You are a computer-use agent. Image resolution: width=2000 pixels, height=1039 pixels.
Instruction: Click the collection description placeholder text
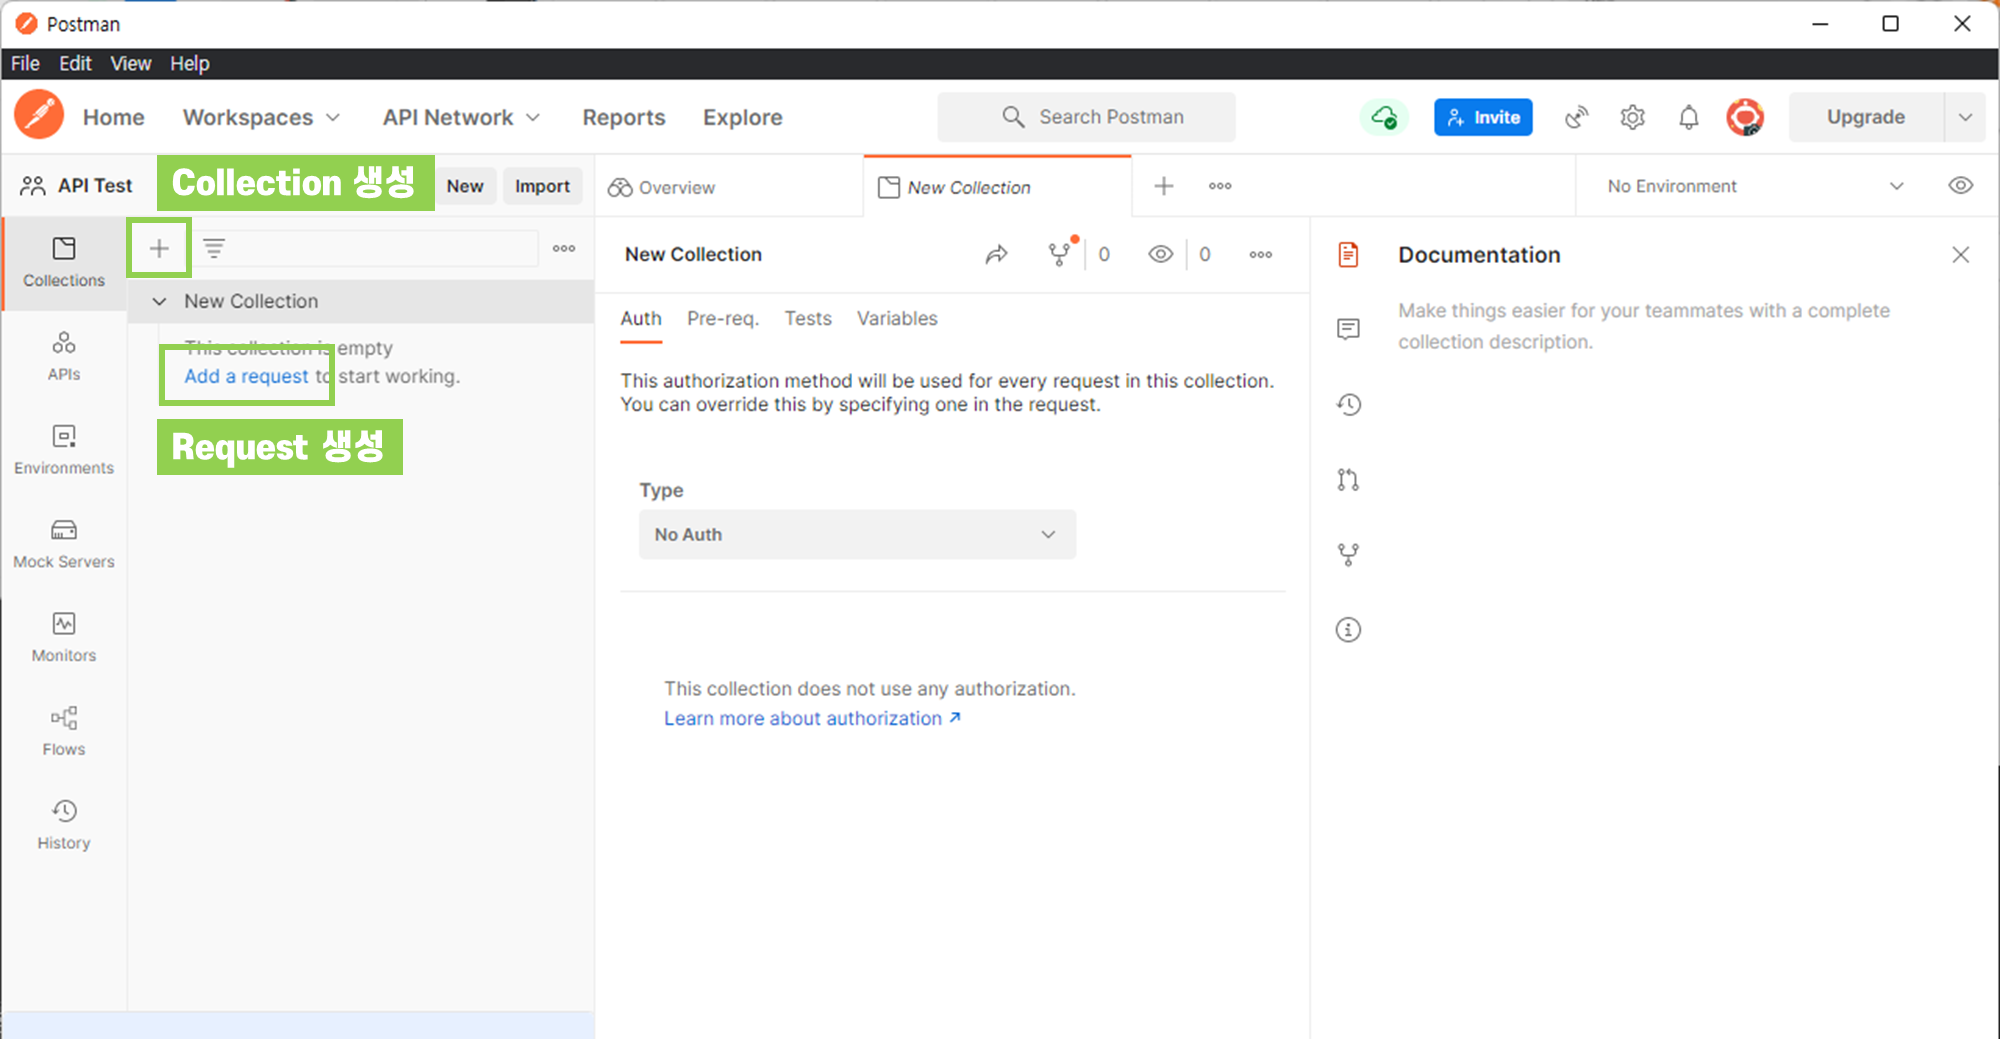pos(1643,326)
